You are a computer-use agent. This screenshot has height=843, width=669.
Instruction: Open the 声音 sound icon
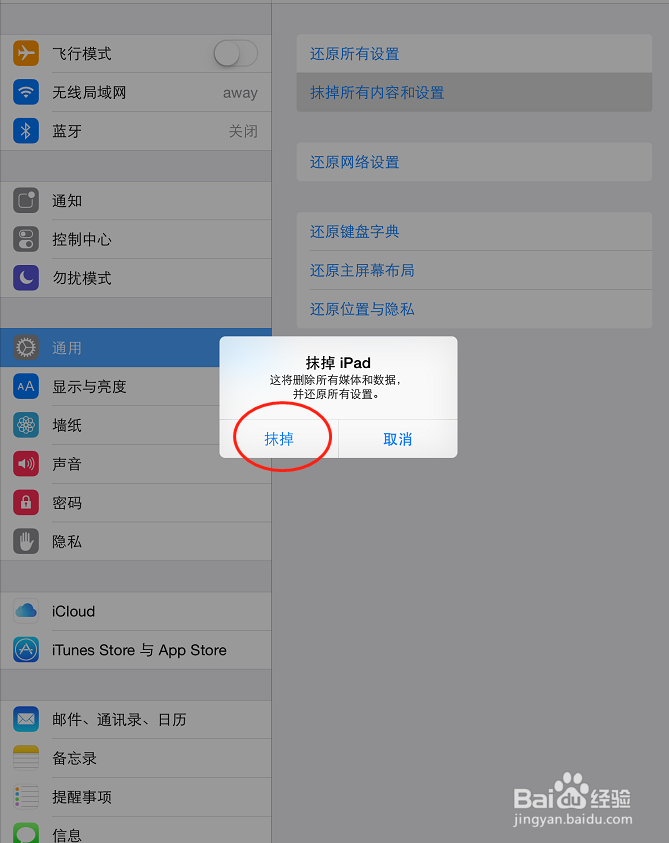pyautogui.click(x=26, y=464)
